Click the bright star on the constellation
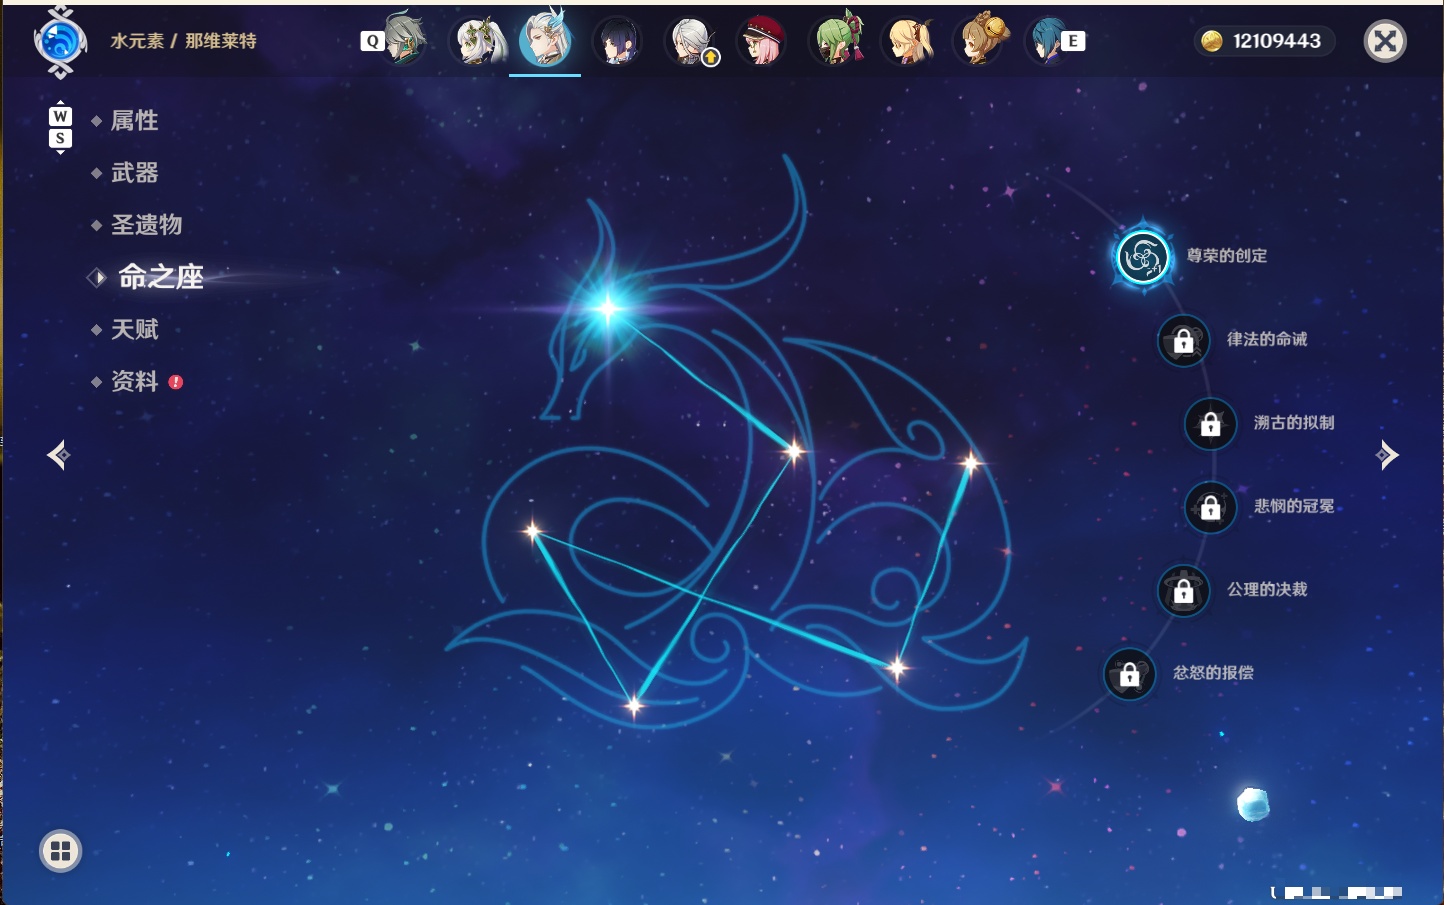Screen dimensions: 1444x905 [x=608, y=307]
